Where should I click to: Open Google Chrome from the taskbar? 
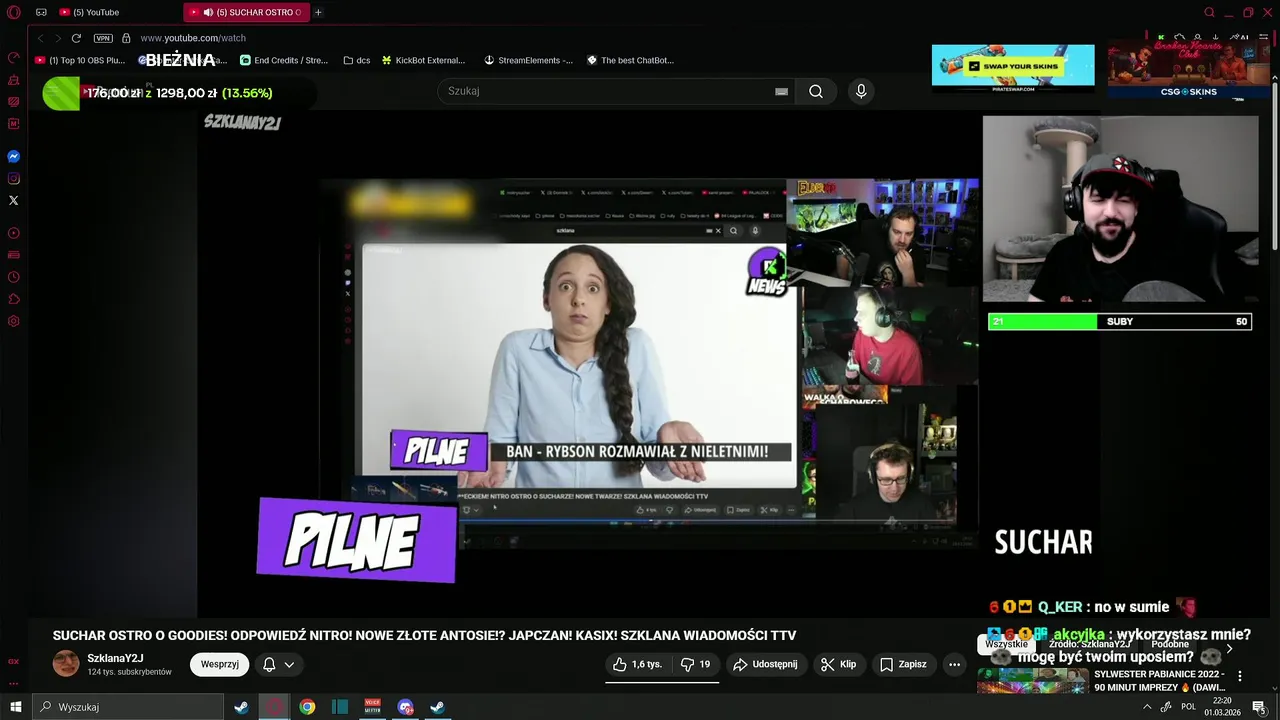(307, 707)
